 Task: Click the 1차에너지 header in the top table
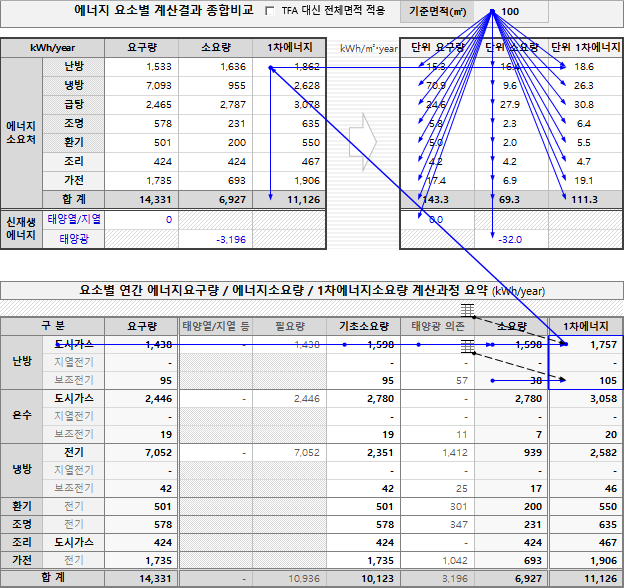click(290, 47)
